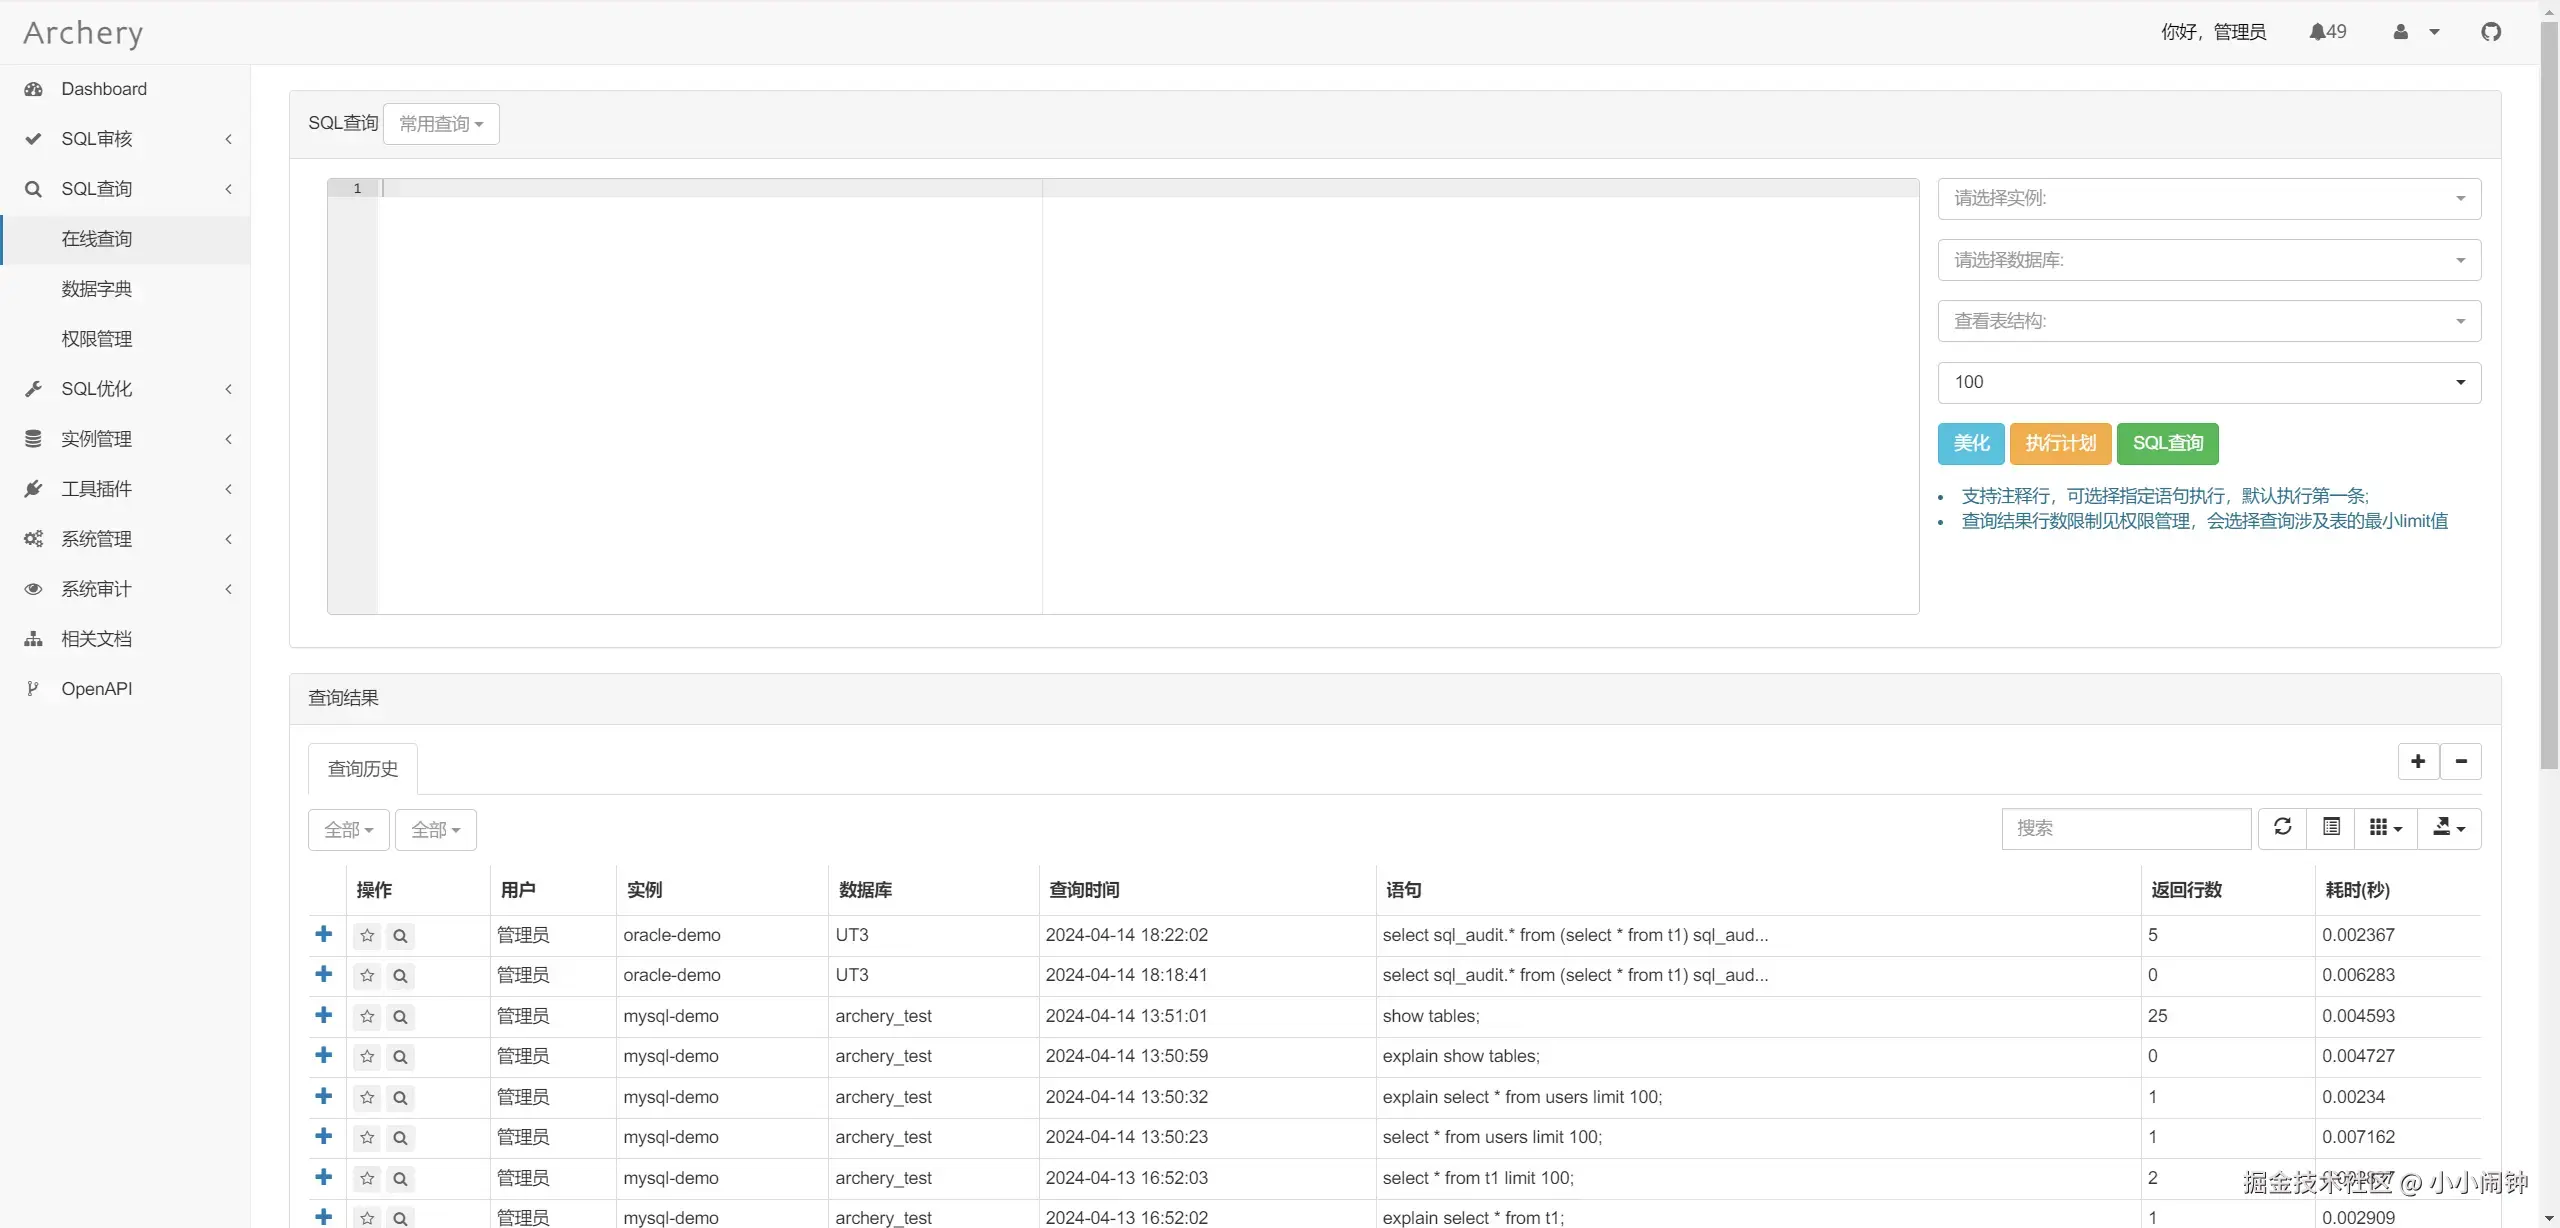The image size is (2560, 1228).
Task: Click the refresh icon in table toolbar
Action: pyautogui.click(x=2282, y=827)
